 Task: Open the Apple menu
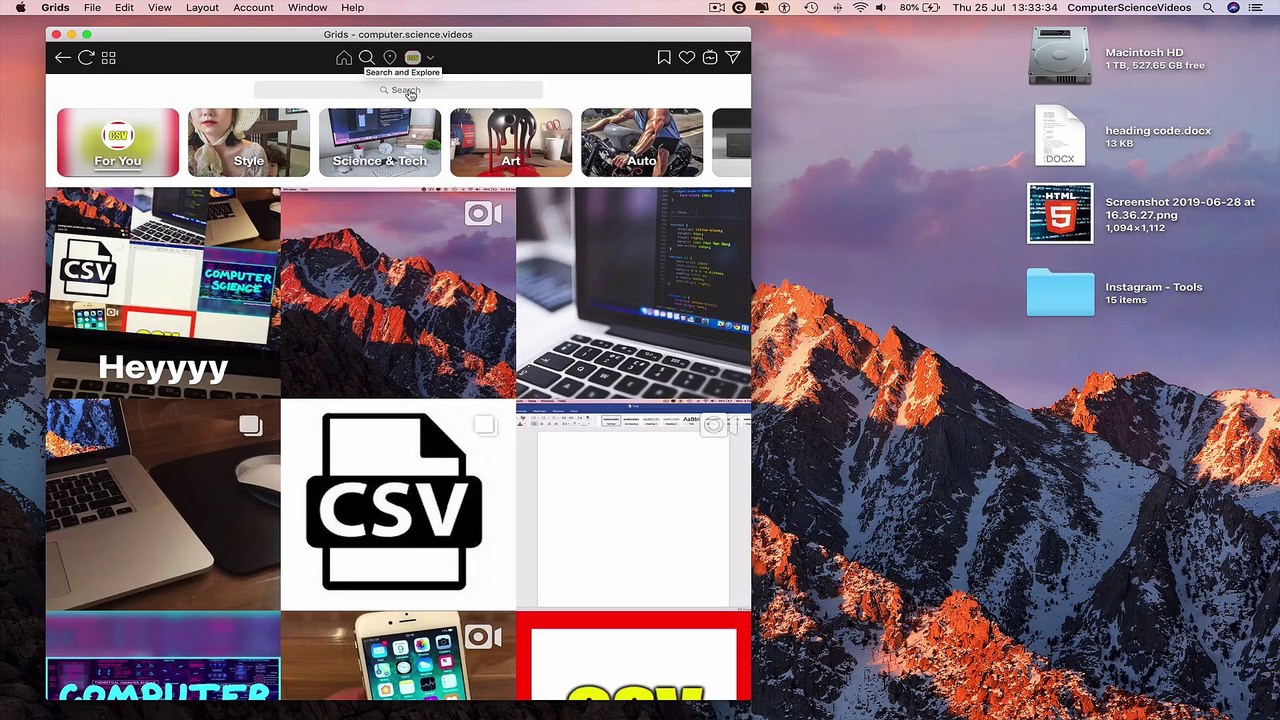(20, 8)
